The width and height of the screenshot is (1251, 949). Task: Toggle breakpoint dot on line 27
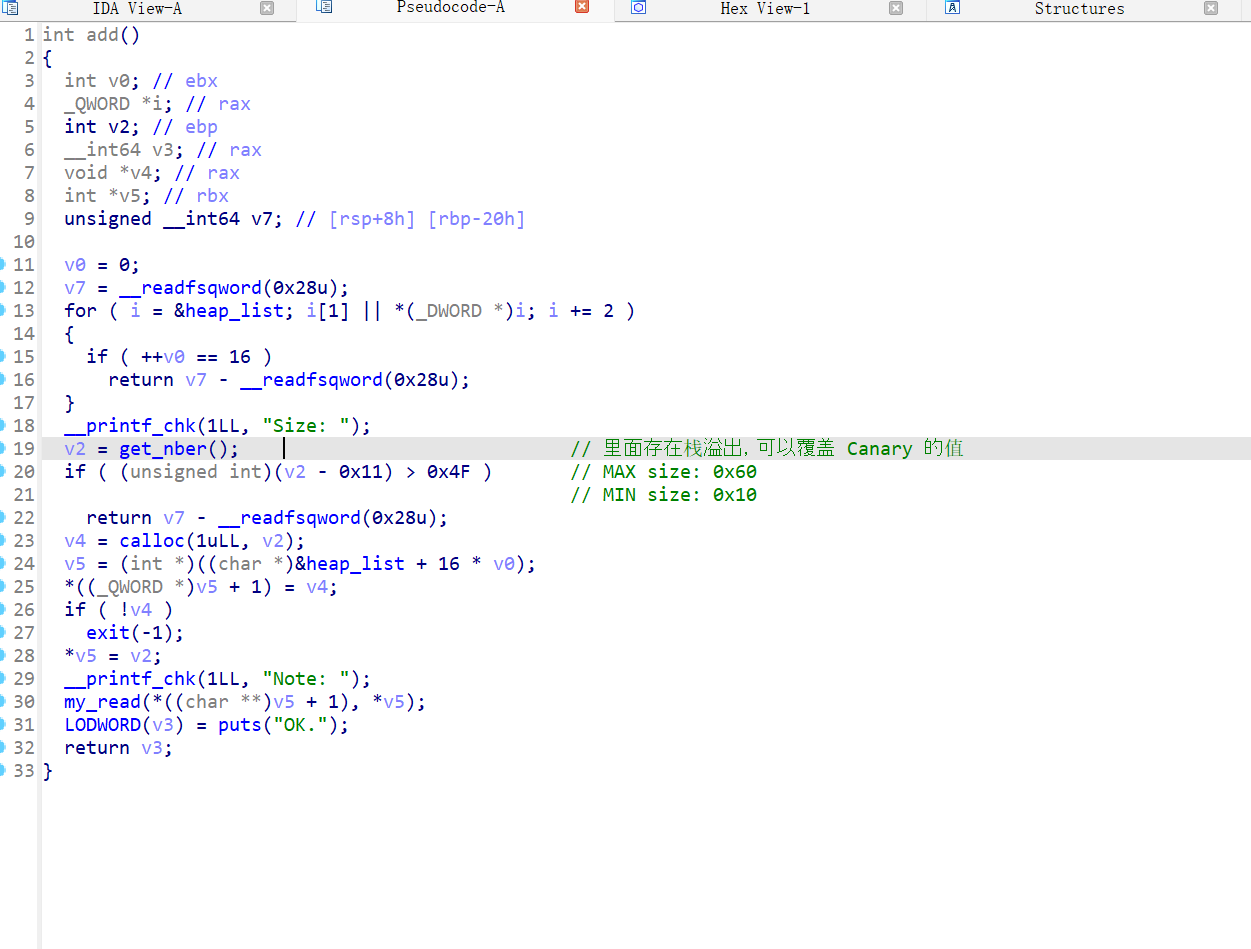(x=3, y=633)
